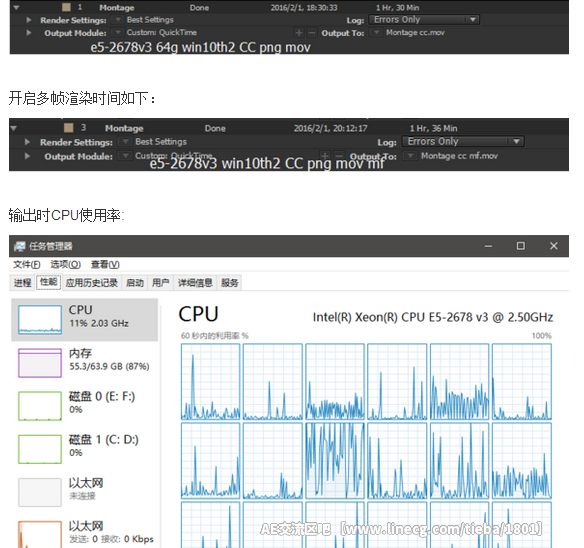Click the label color swatch of item 3
584x548 pixels.
[x=69, y=128]
